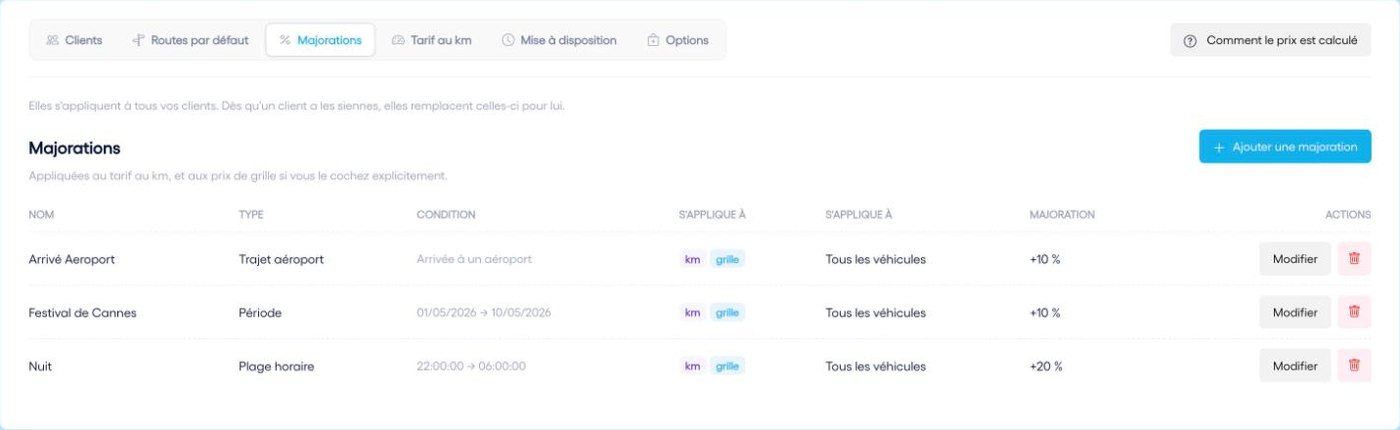This screenshot has width=1400, height=430.
Task: Click the km tag in Nuit row
Action: click(692, 366)
